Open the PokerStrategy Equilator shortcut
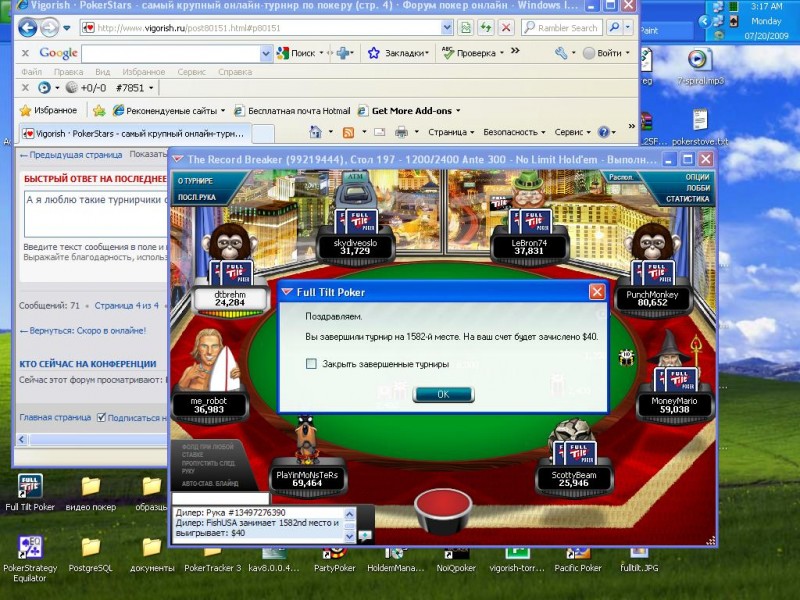 [30, 559]
